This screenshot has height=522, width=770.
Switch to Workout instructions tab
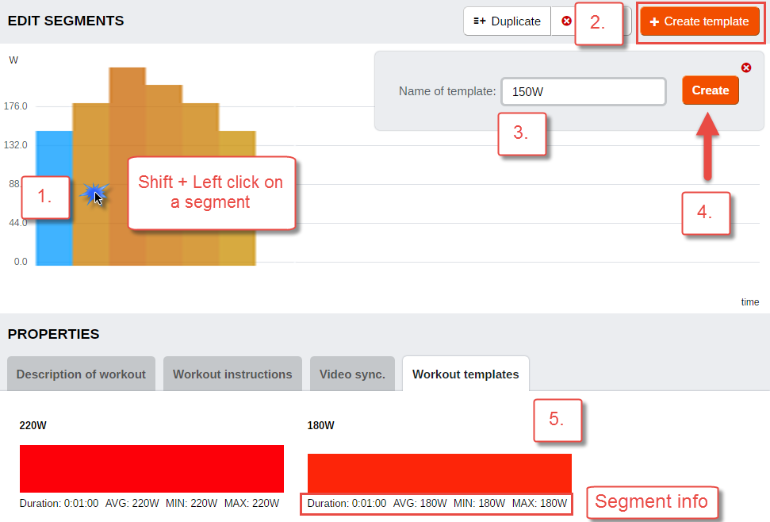(x=232, y=374)
